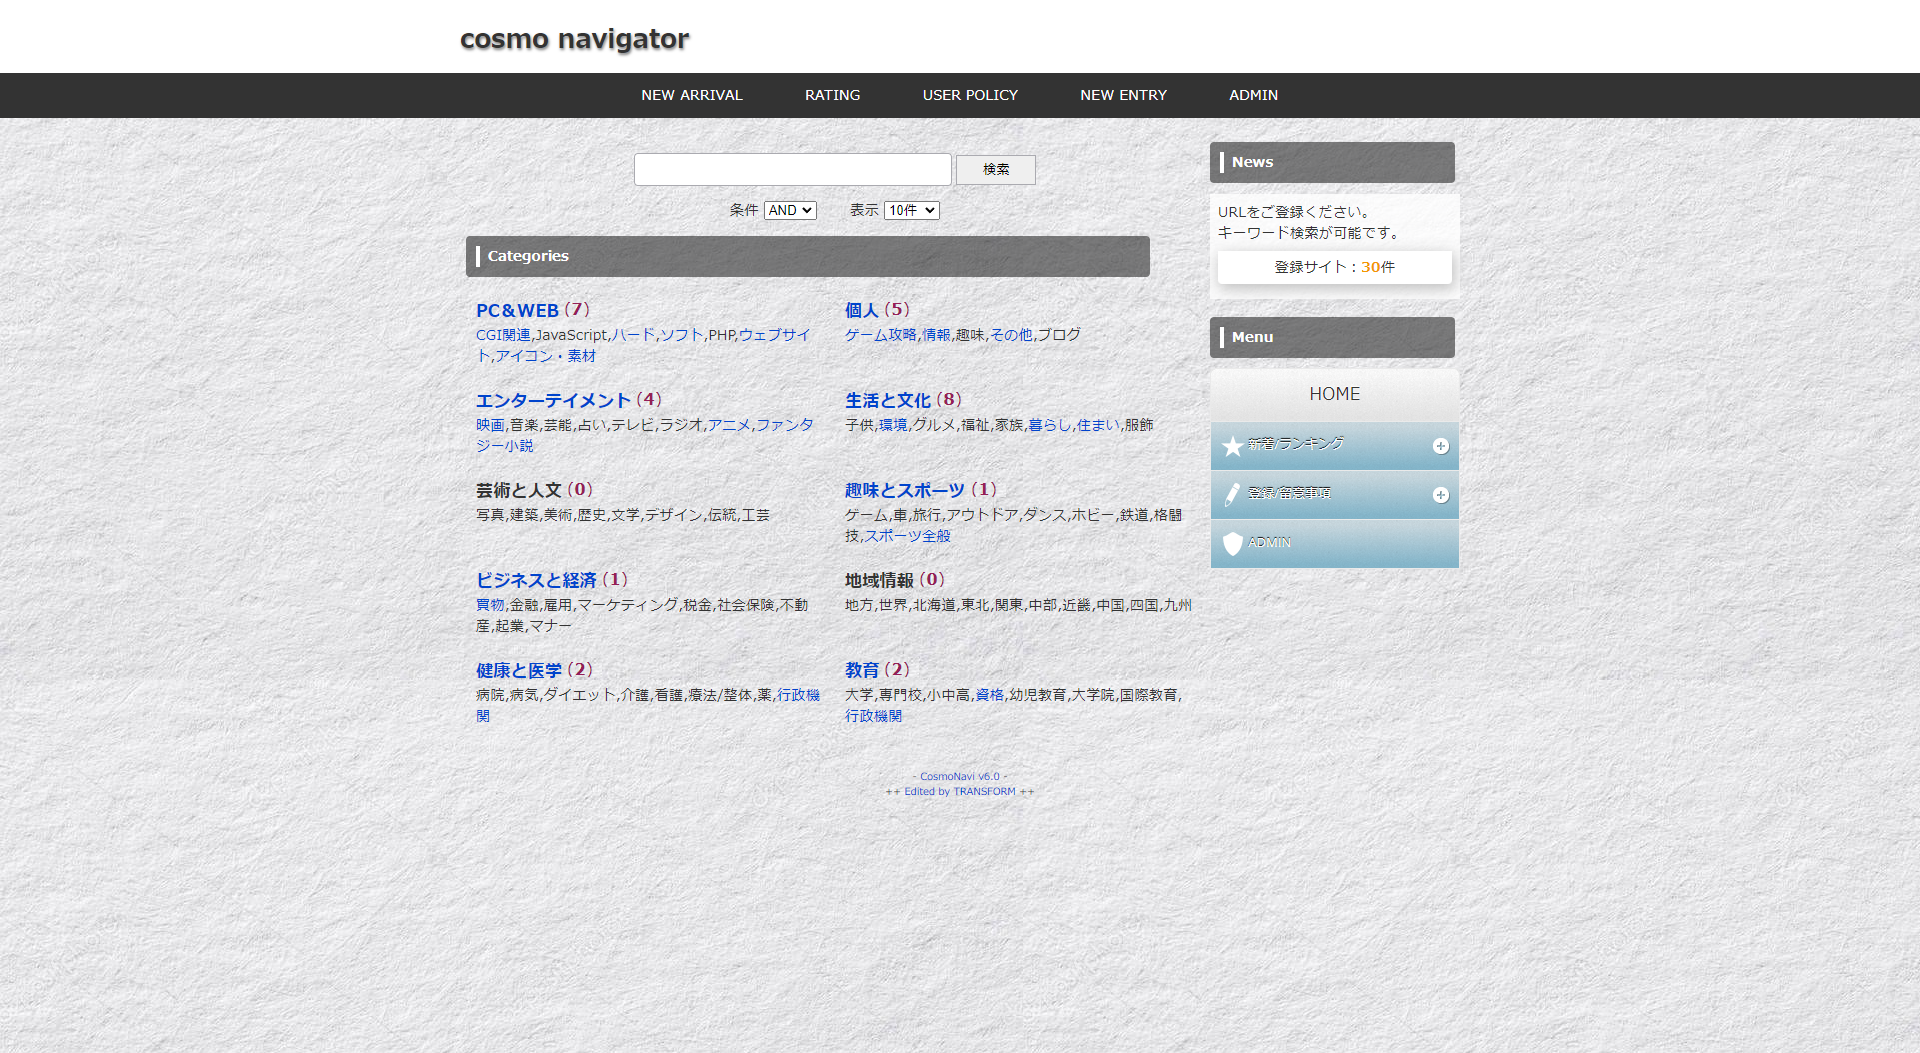
Task: Open the 生活と文化 category
Action: click(x=887, y=401)
